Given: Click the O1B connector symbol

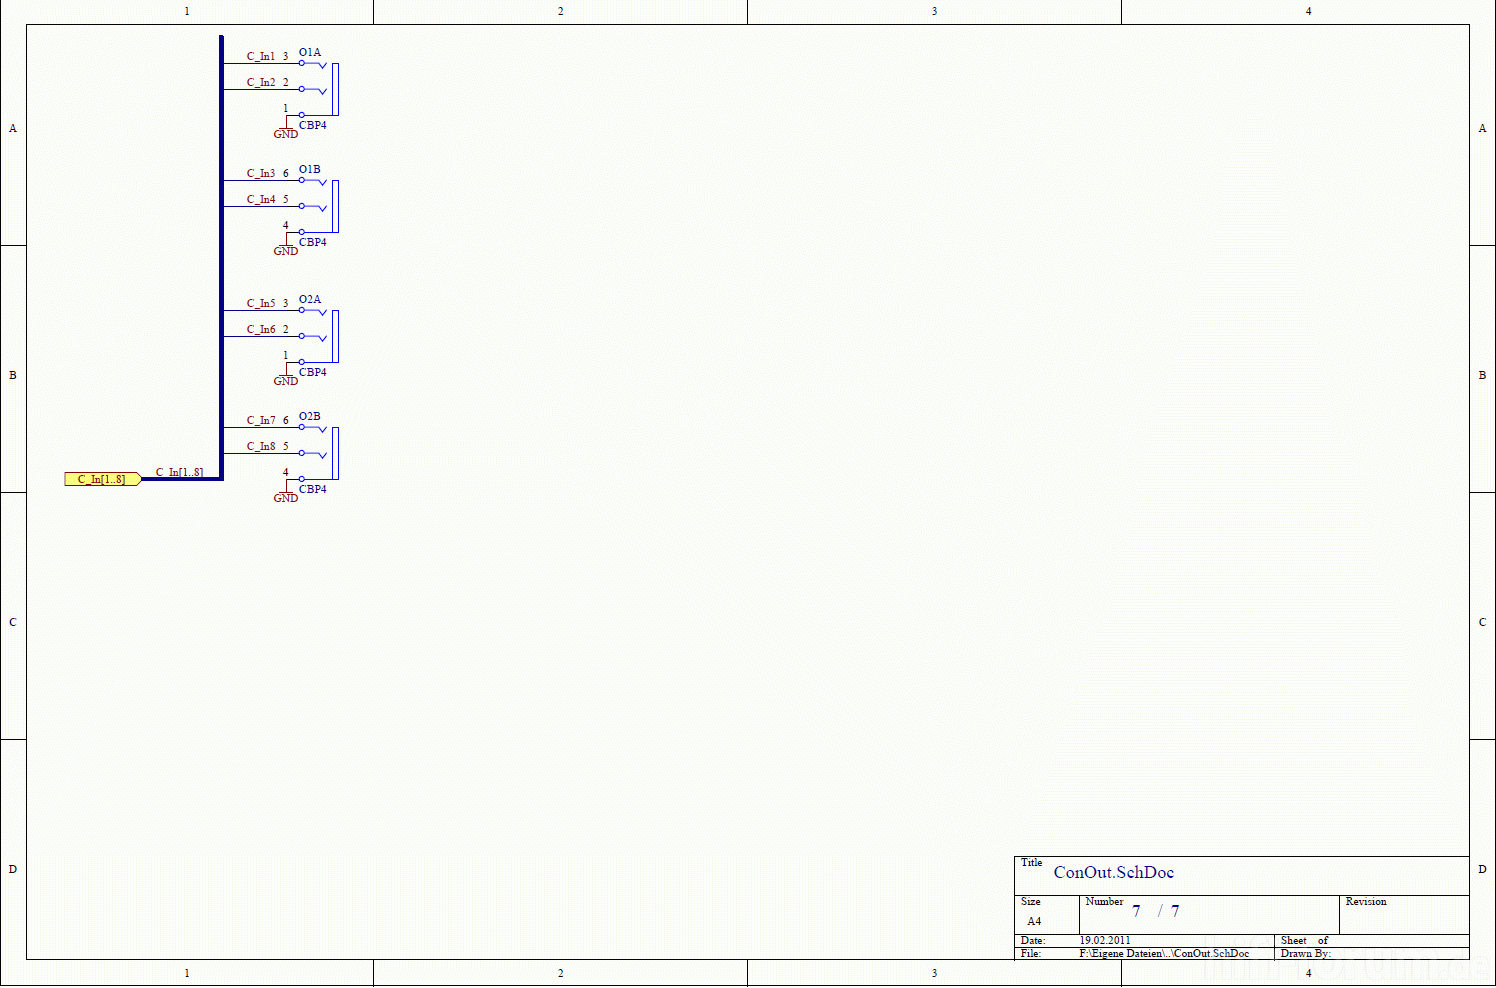Looking at the screenshot, I should click(x=320, y=206).
